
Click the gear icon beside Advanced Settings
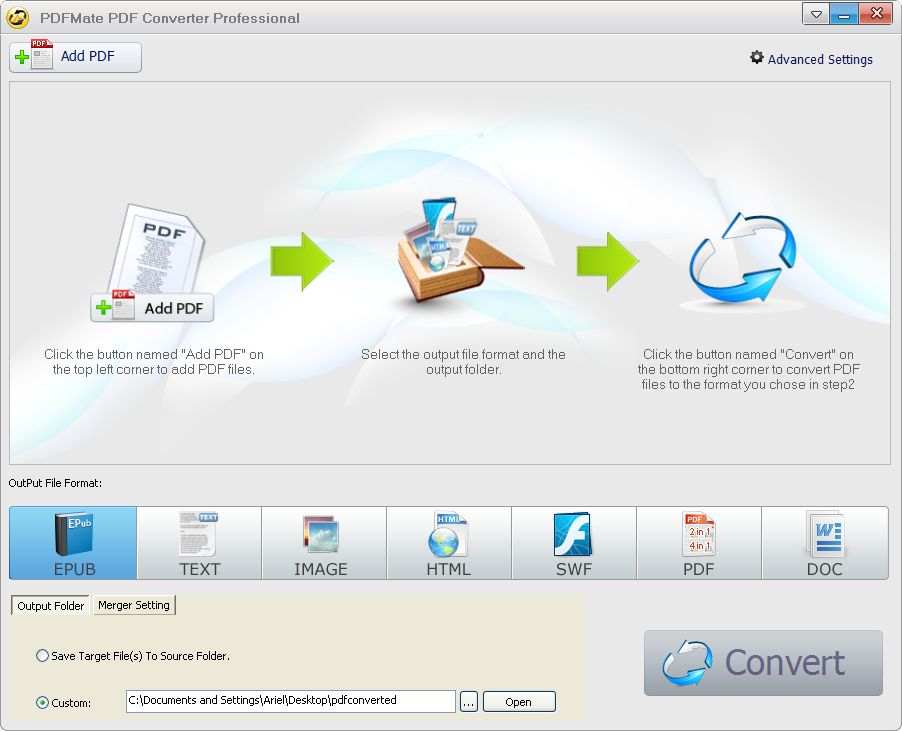point(756,58)
